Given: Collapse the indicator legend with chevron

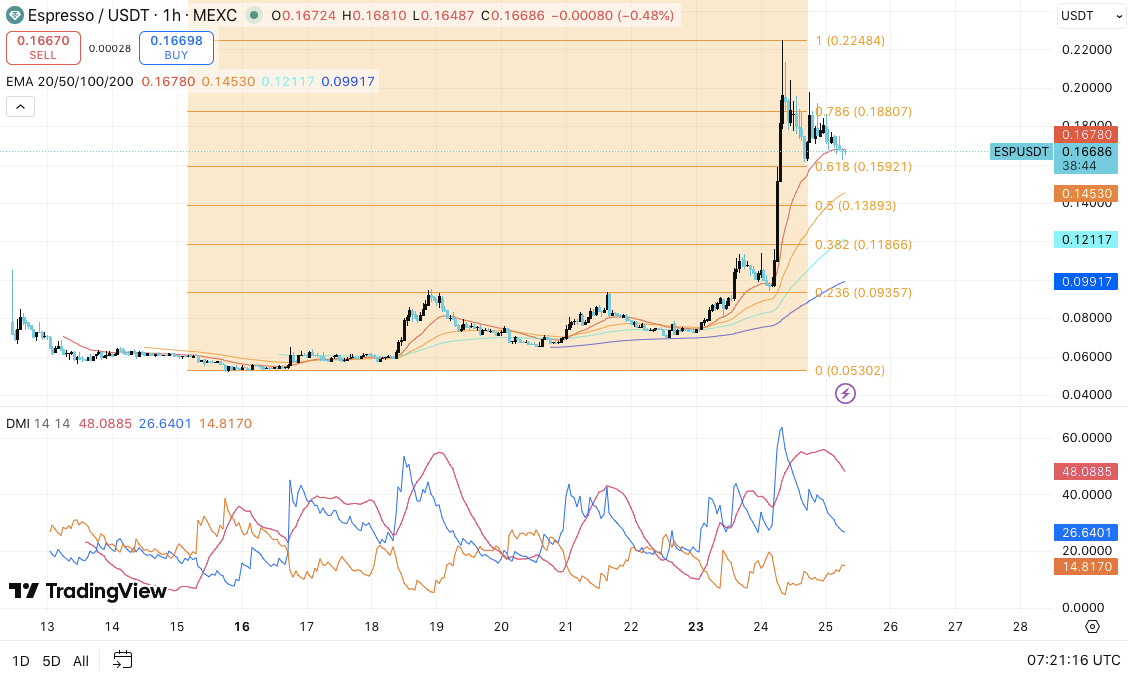Looking at the screenshot, I should [20, 107].
